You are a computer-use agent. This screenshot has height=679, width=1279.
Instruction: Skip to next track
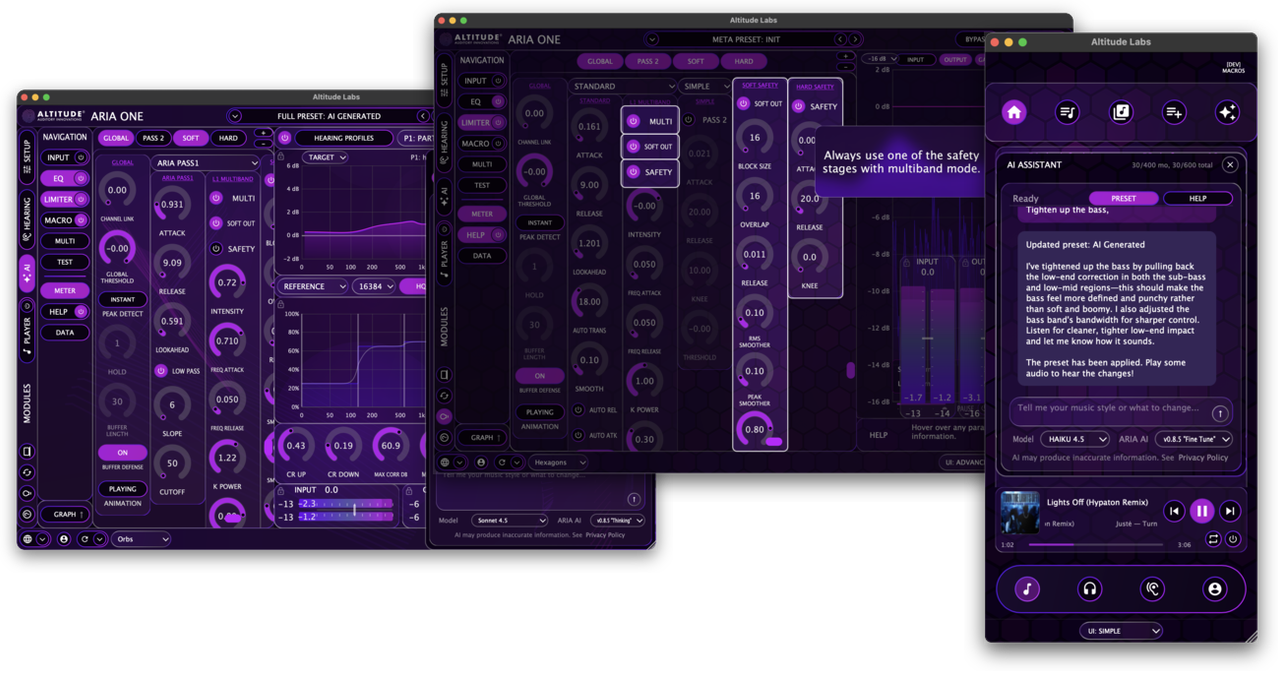pyautogui.click(x=1230, y=511)
